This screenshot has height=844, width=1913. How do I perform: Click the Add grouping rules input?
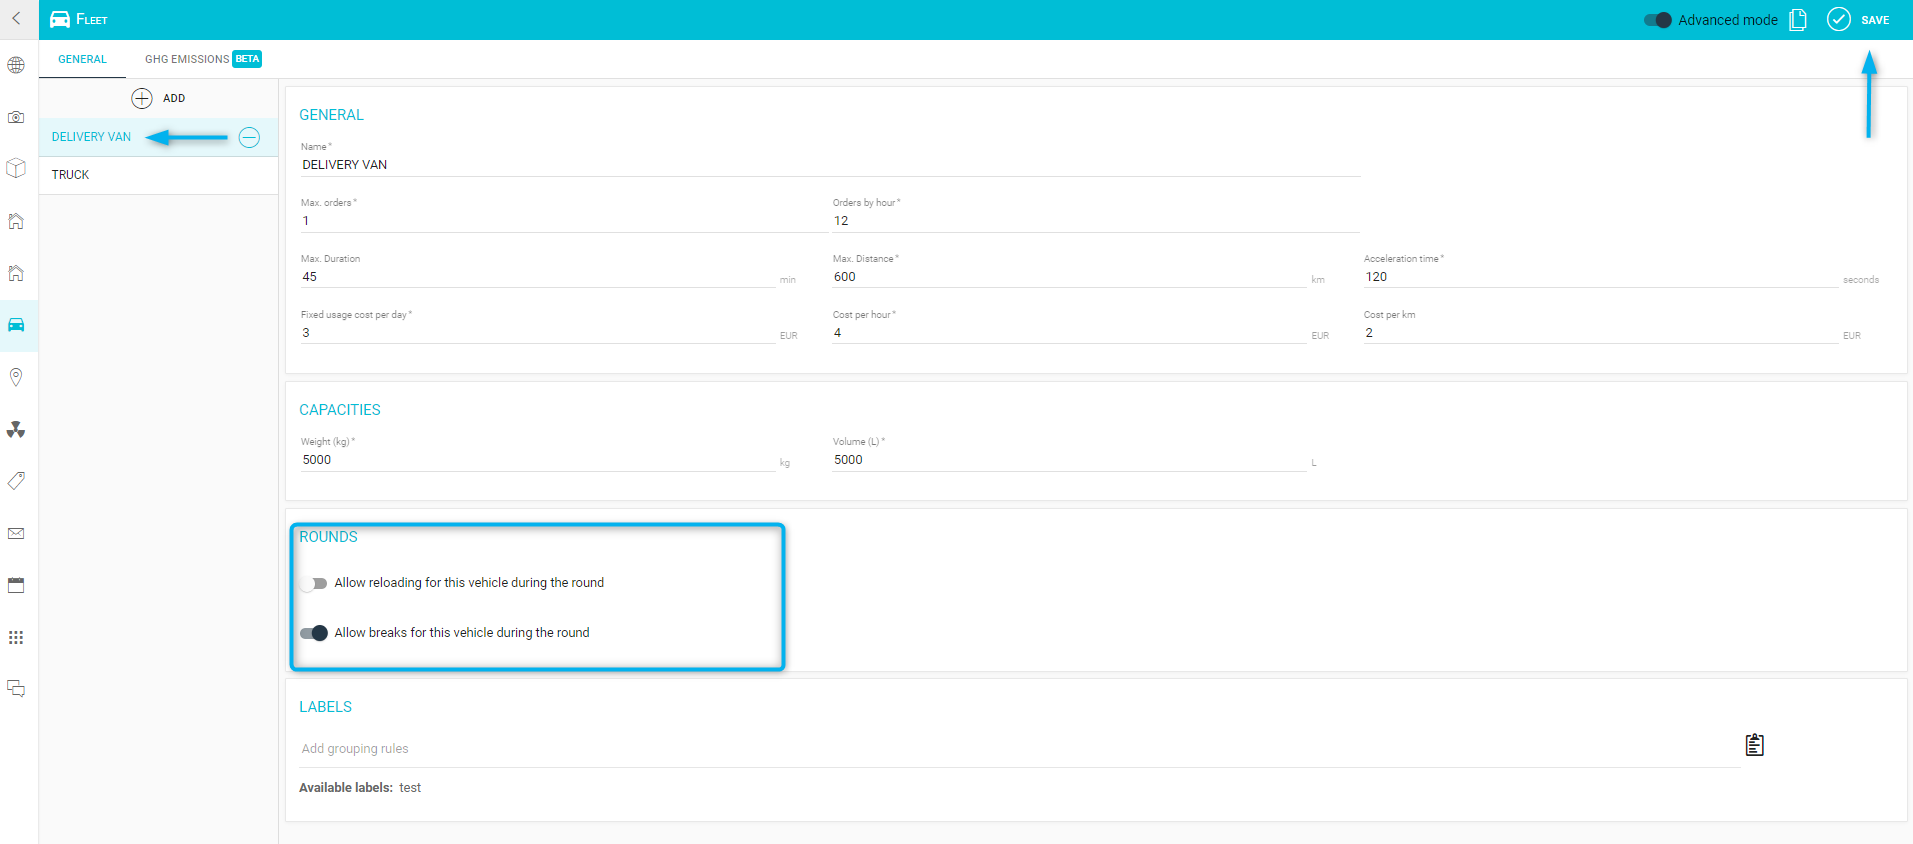[x=1020, y=749]
